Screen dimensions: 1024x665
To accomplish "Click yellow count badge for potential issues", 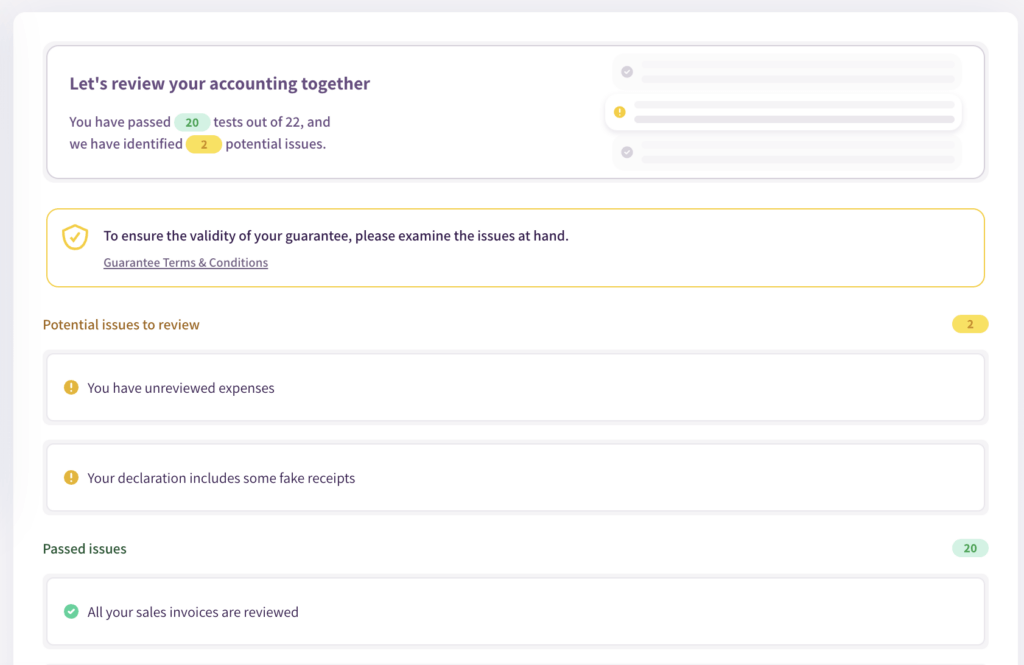I will [x=969, y=324].
